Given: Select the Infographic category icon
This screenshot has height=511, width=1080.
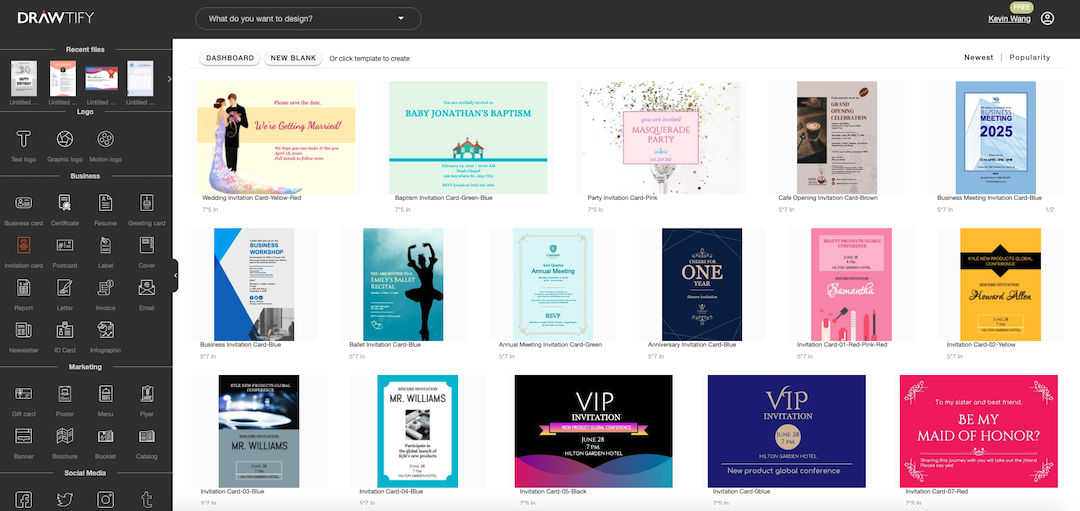Looking at the screenshot, I should pos(105,329).
